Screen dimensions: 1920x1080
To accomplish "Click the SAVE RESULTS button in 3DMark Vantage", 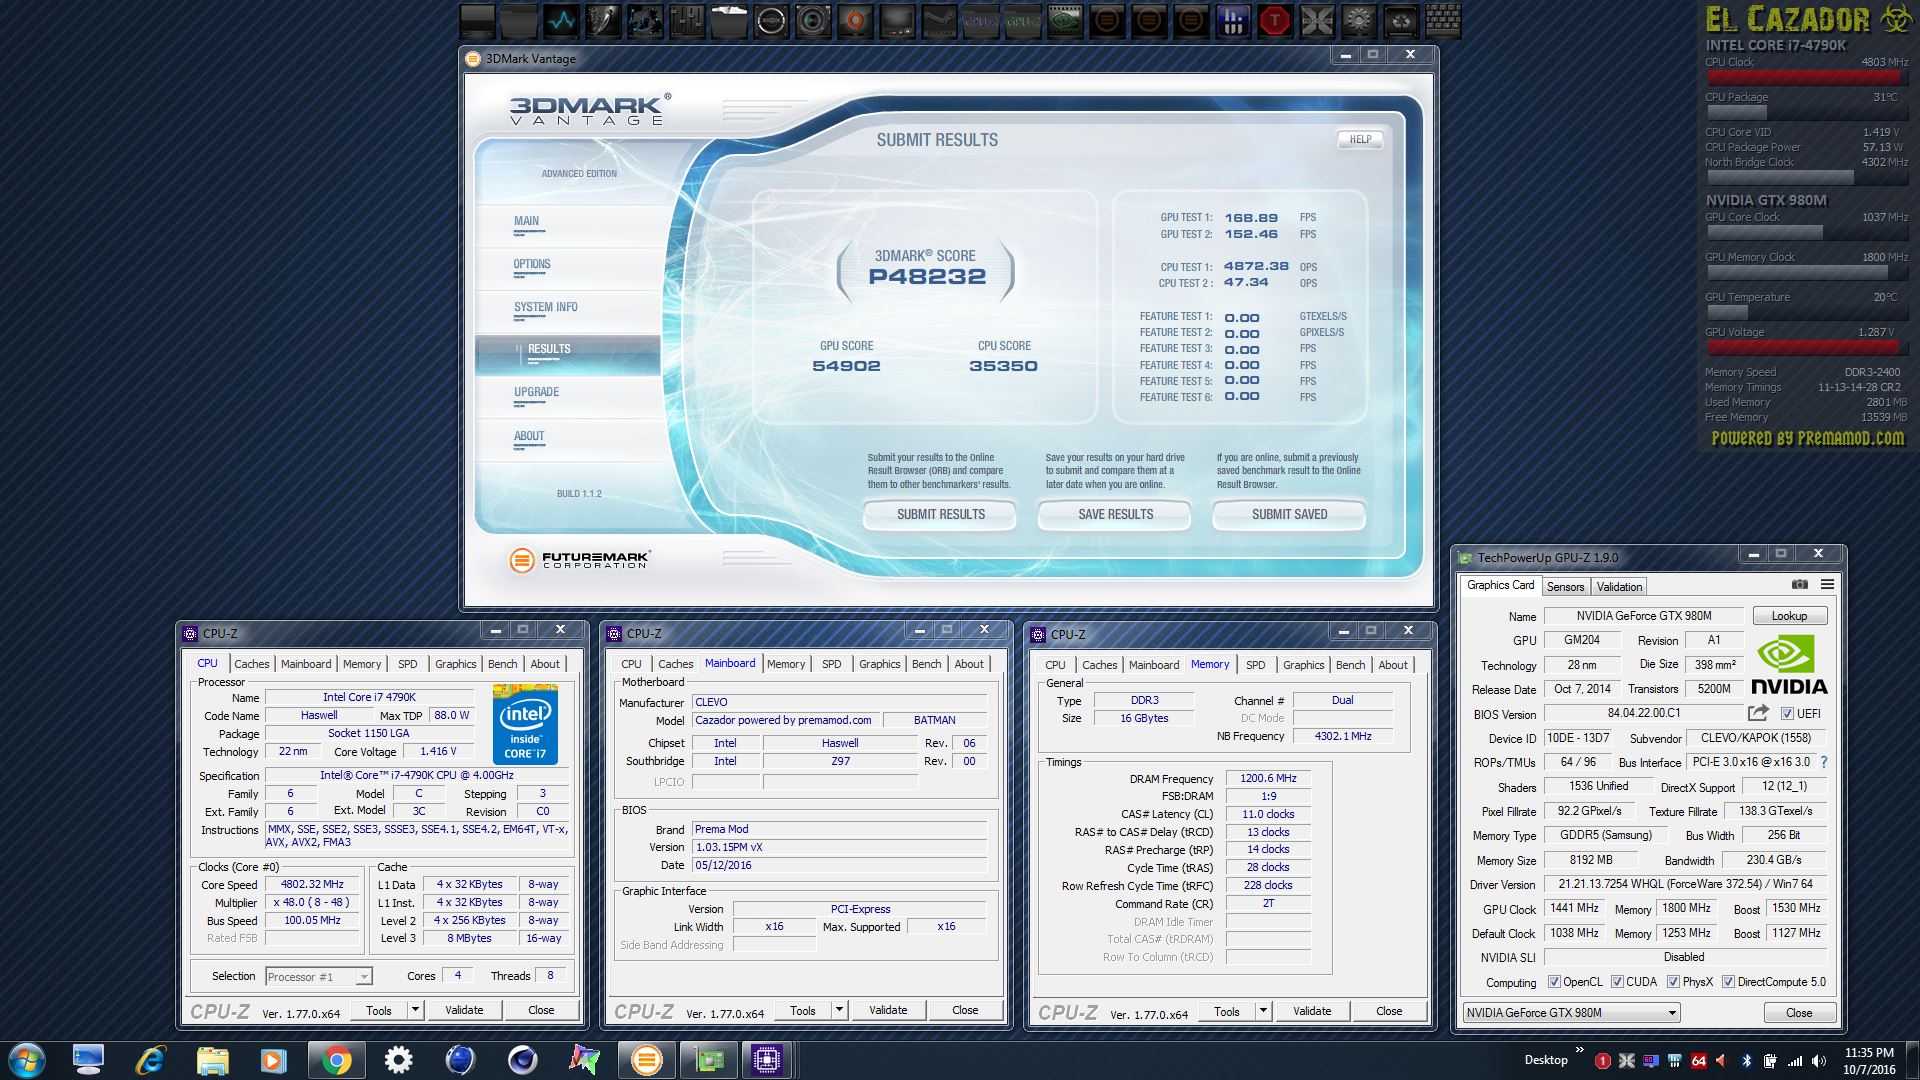I will (1115, 514).
